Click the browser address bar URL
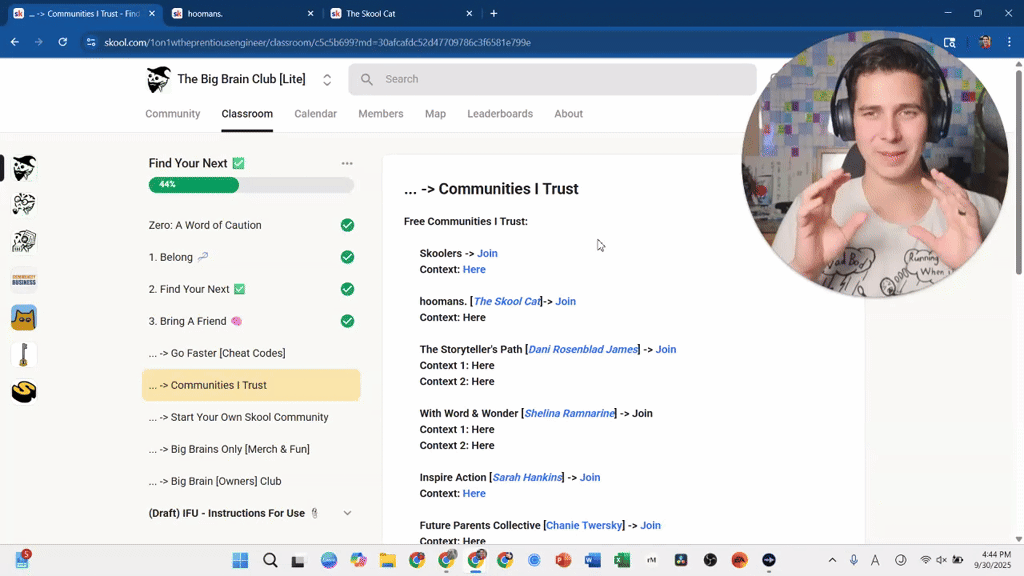Image resolution: width=1024 pixels, height=576 pixels. pyautogui.click(x=317, y=42)
